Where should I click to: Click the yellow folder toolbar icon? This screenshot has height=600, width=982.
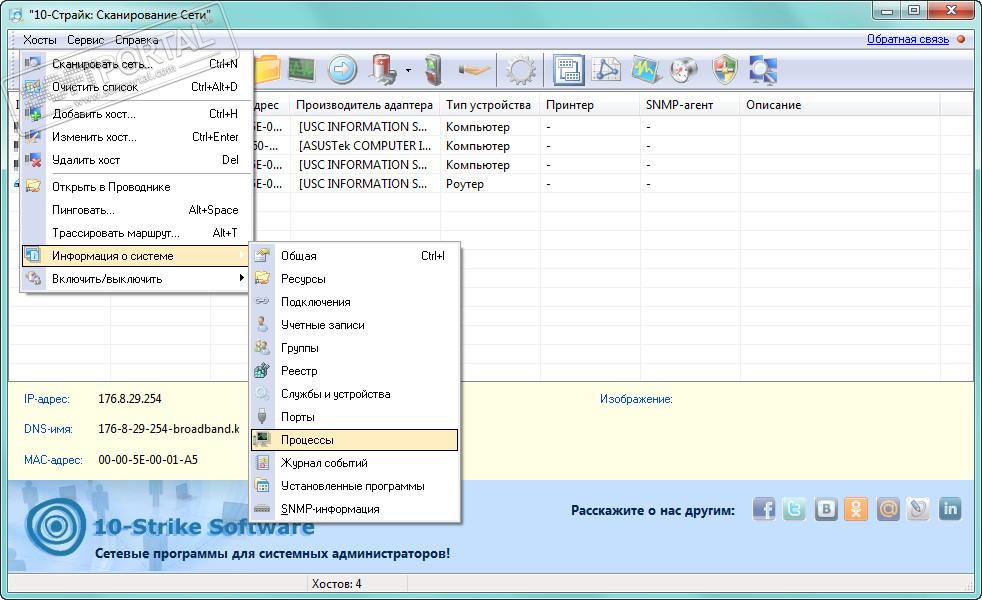coord(267,70)
